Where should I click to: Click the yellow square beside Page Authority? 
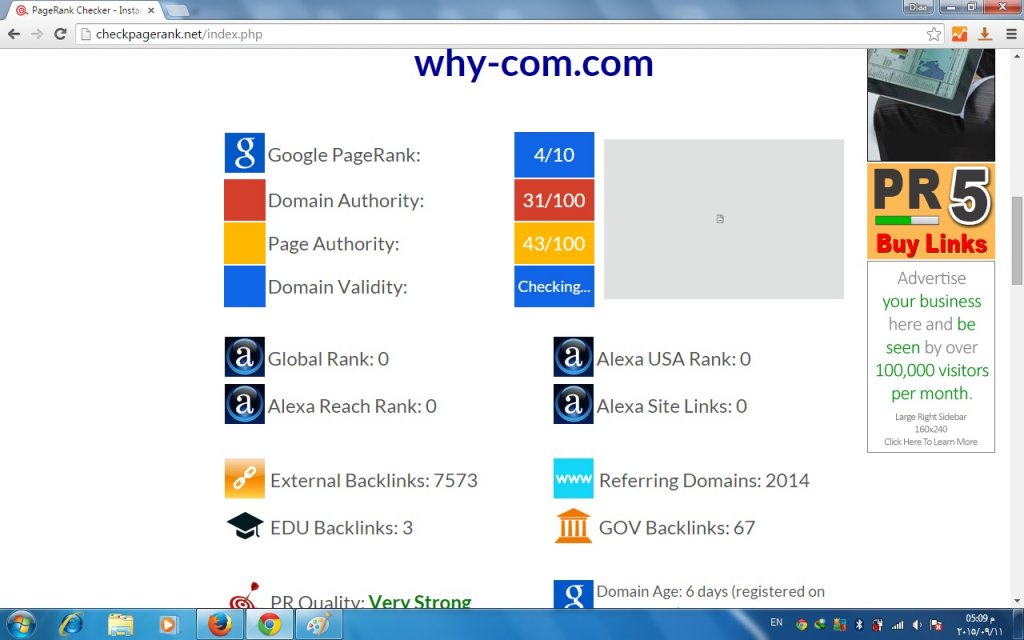[244, 243]
